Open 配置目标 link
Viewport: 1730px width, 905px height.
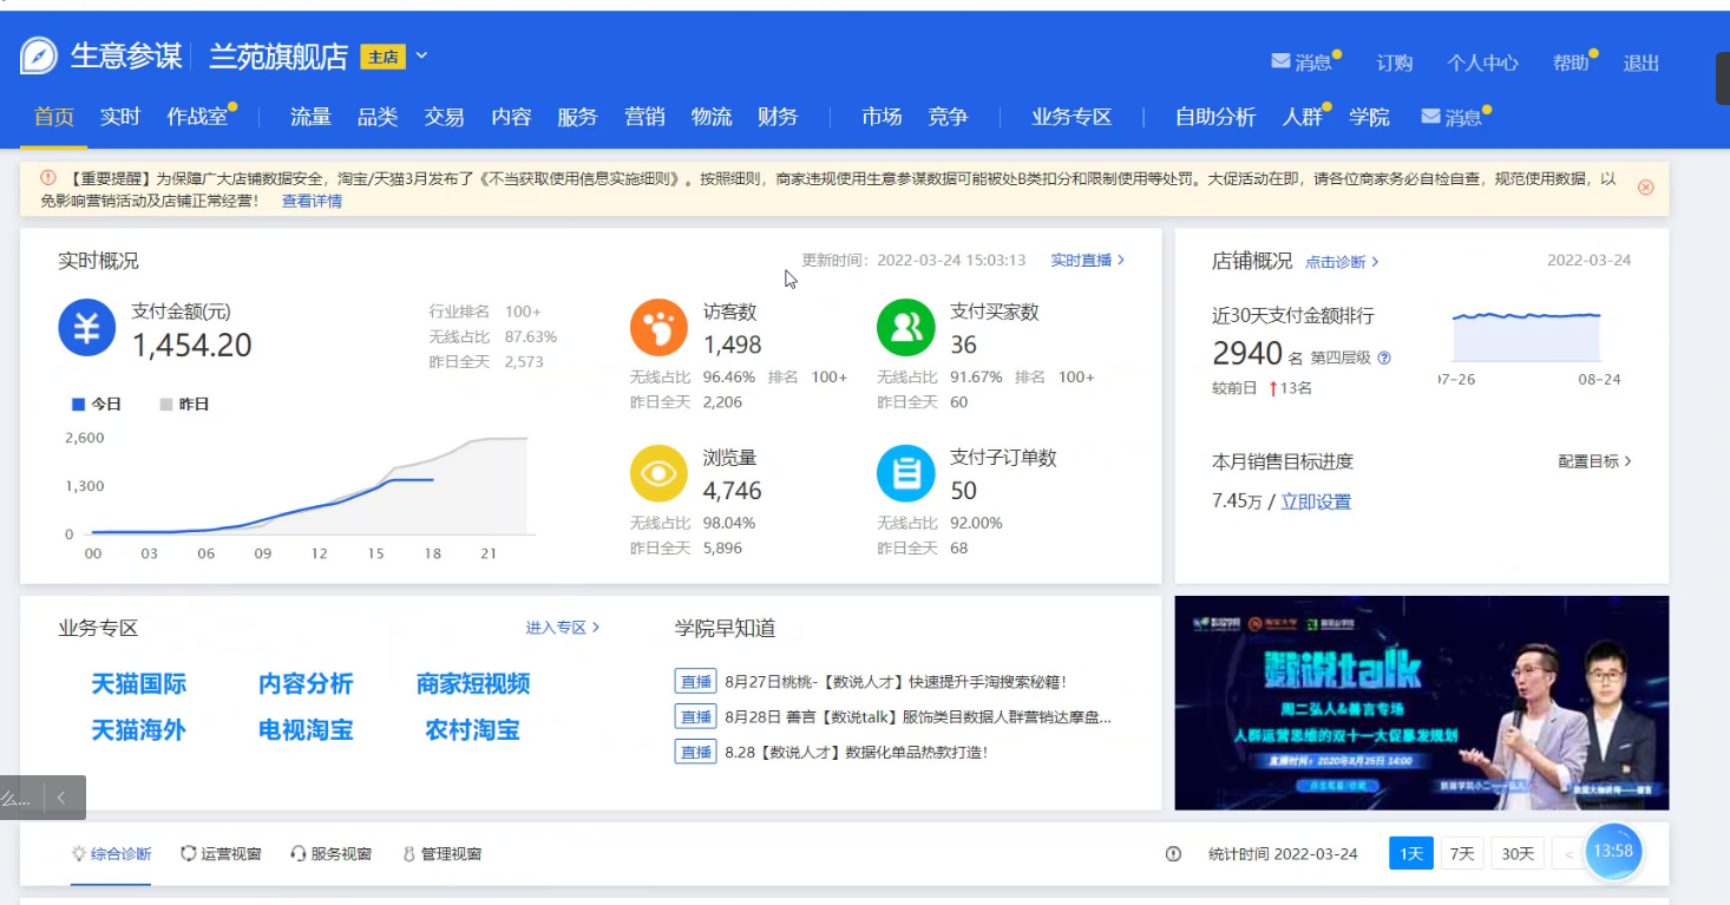click(x=1595, y=461)
